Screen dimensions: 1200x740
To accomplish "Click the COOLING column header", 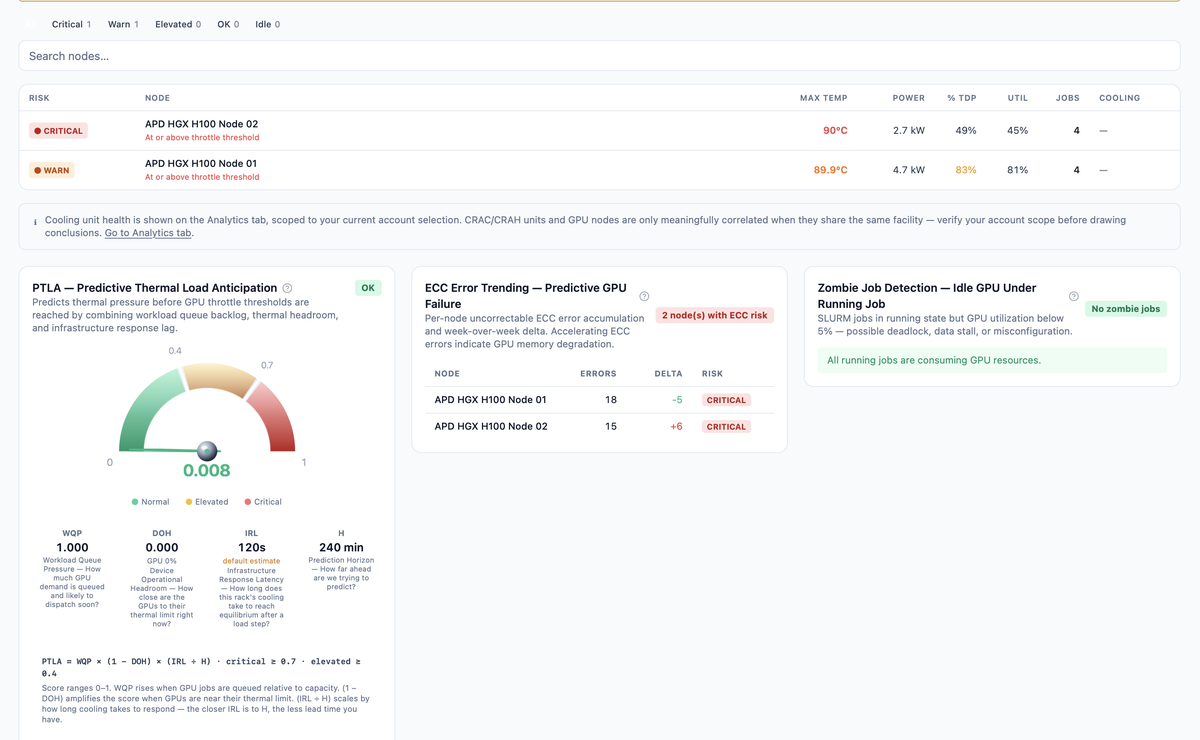I will [1119, 98].
